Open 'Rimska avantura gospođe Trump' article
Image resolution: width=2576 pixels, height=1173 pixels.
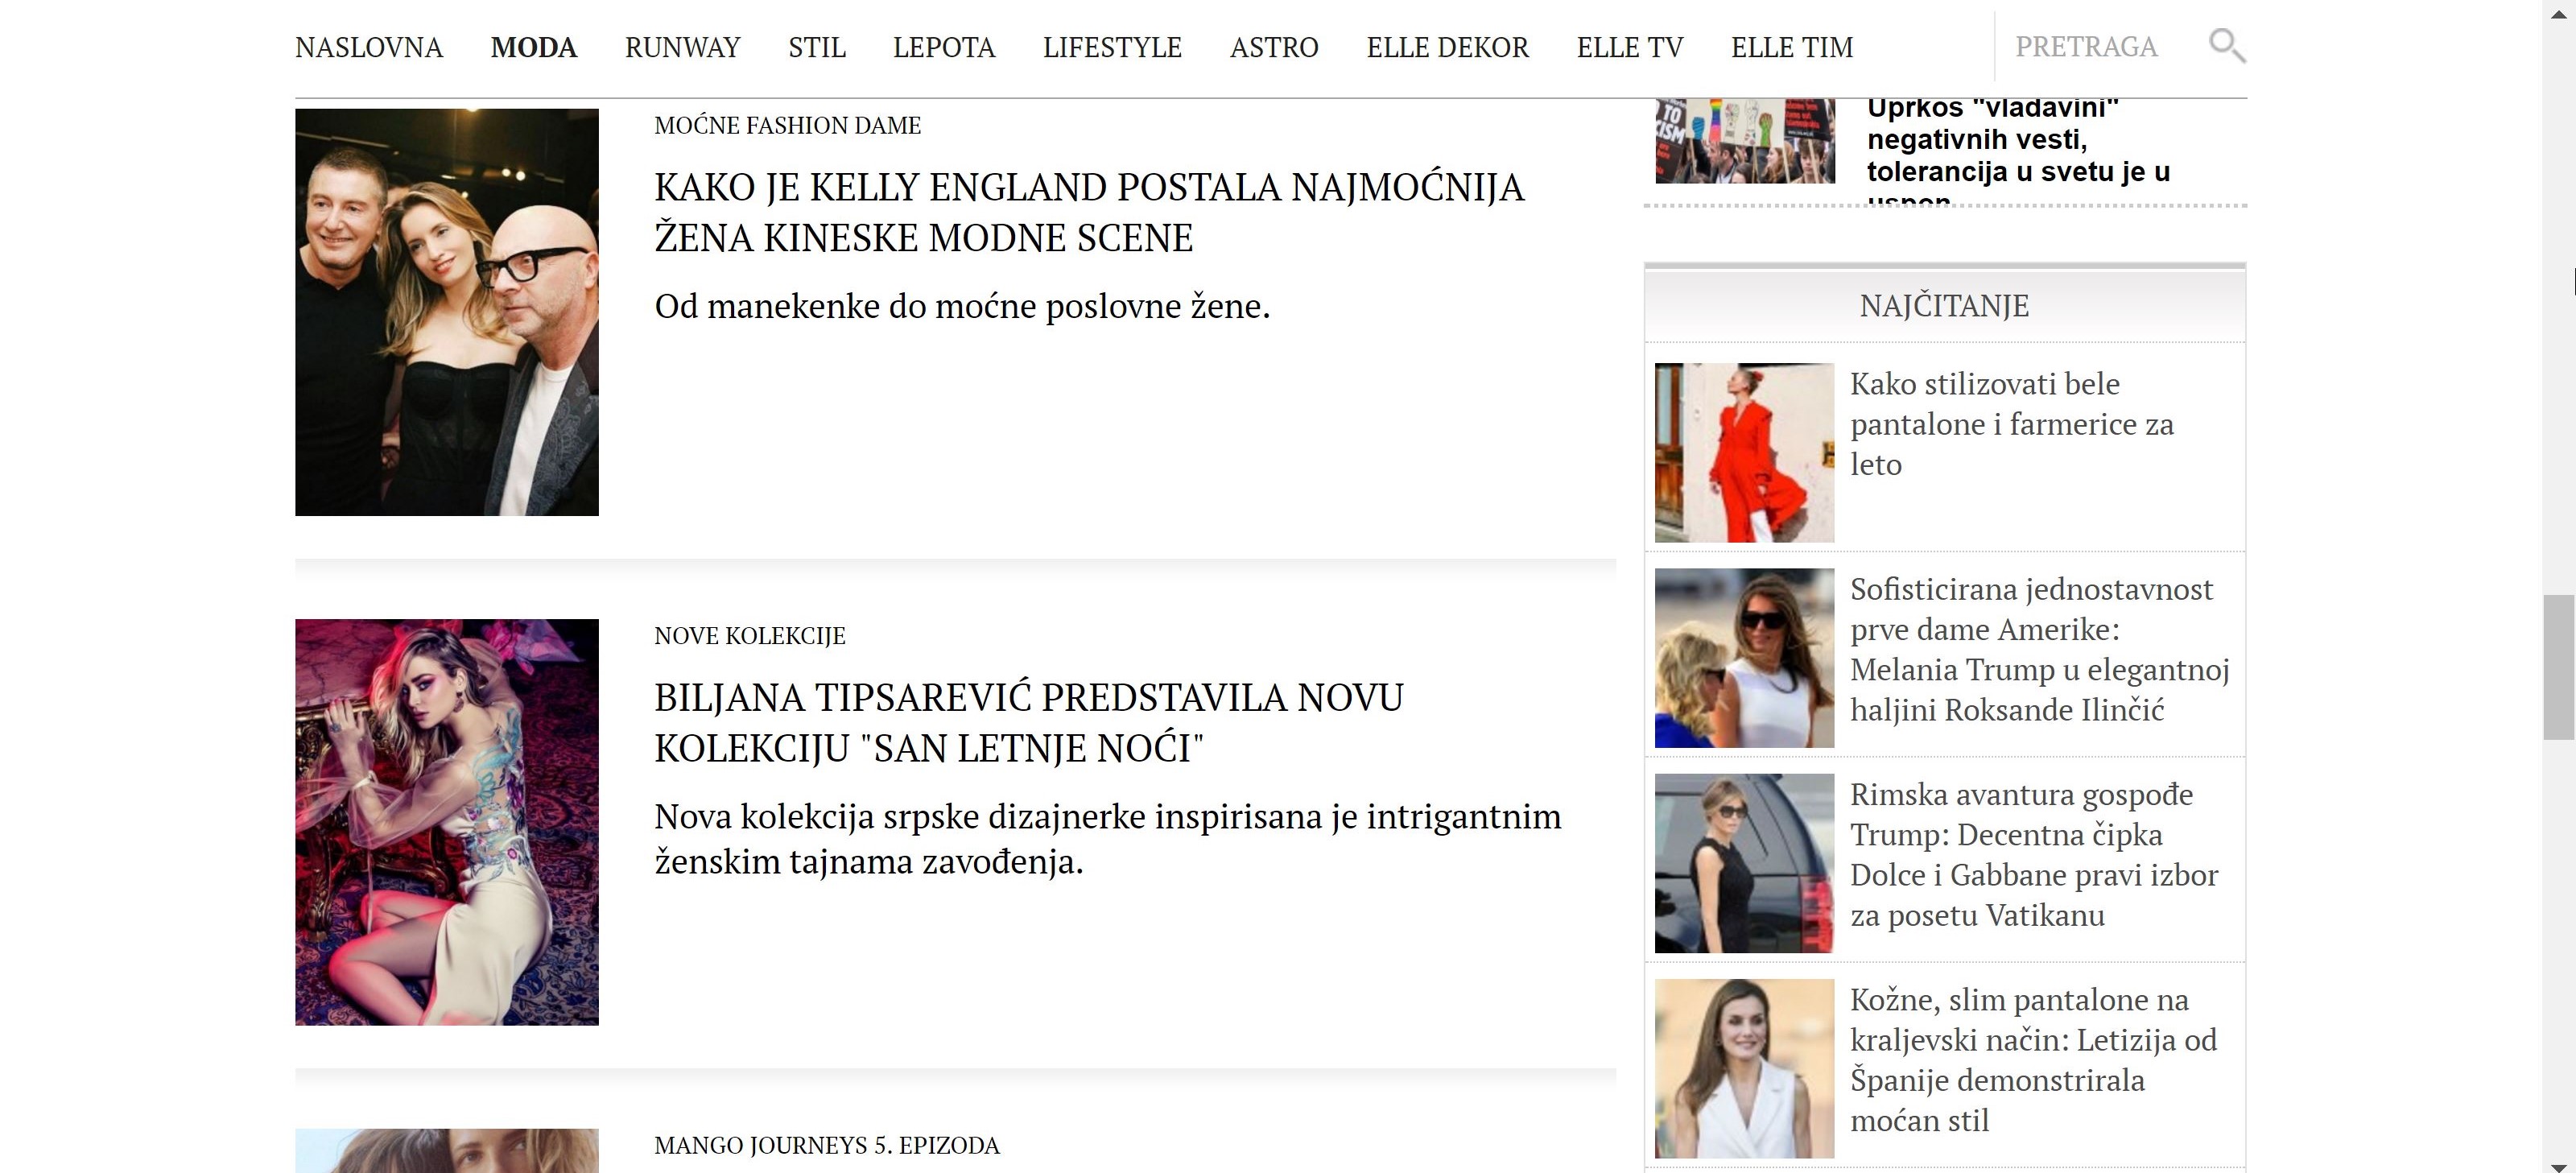tap(2034, 854)
